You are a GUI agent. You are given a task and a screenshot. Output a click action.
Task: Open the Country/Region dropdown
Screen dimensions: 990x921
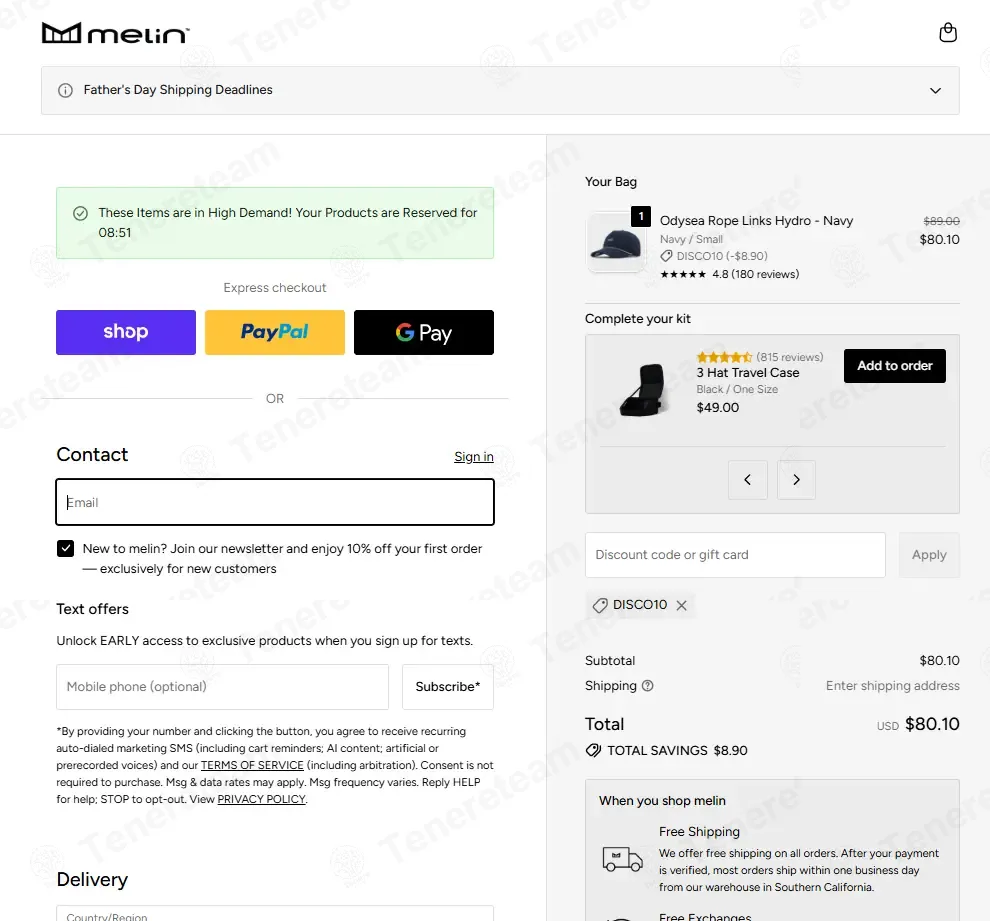click(275, 913)
